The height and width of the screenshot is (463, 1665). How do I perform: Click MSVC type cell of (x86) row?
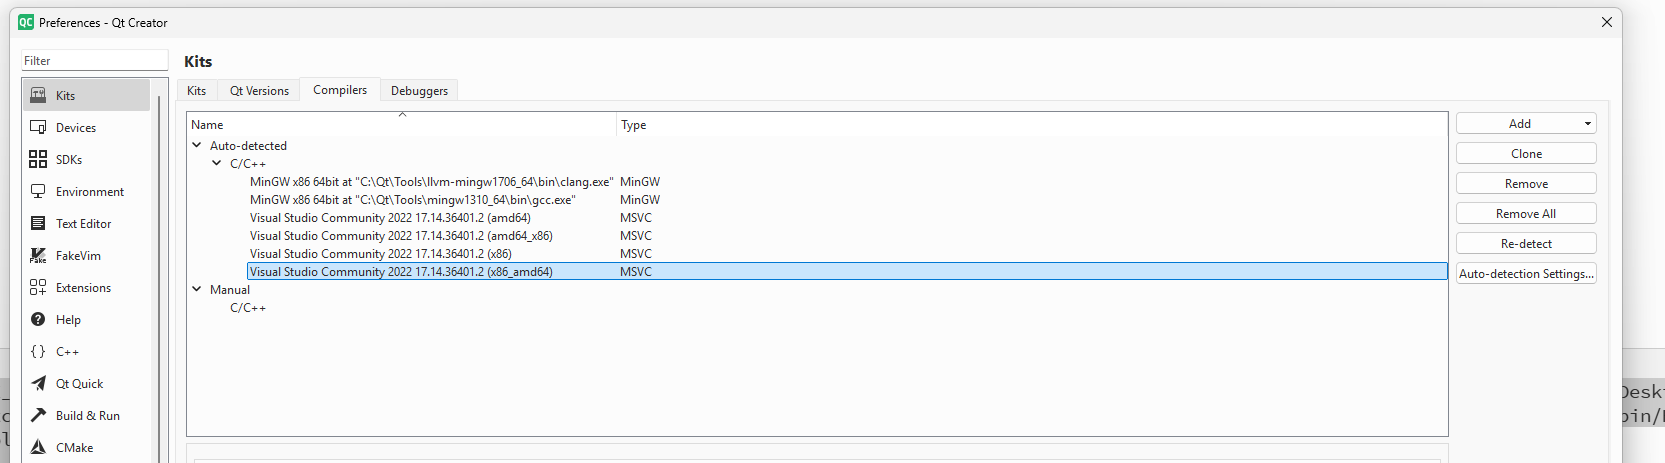(636, 254)
